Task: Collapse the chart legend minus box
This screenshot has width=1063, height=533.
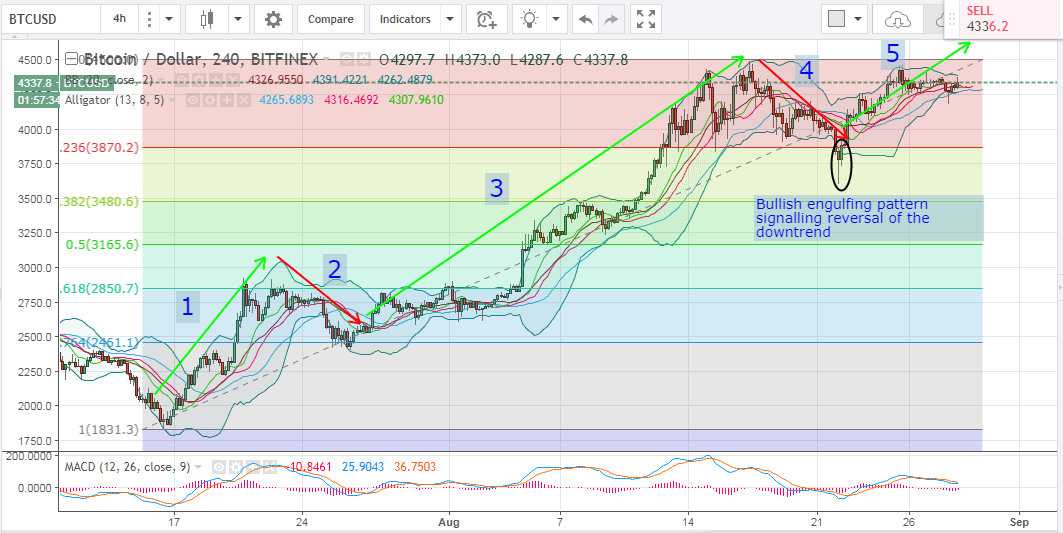Action: tap(71, 58)
